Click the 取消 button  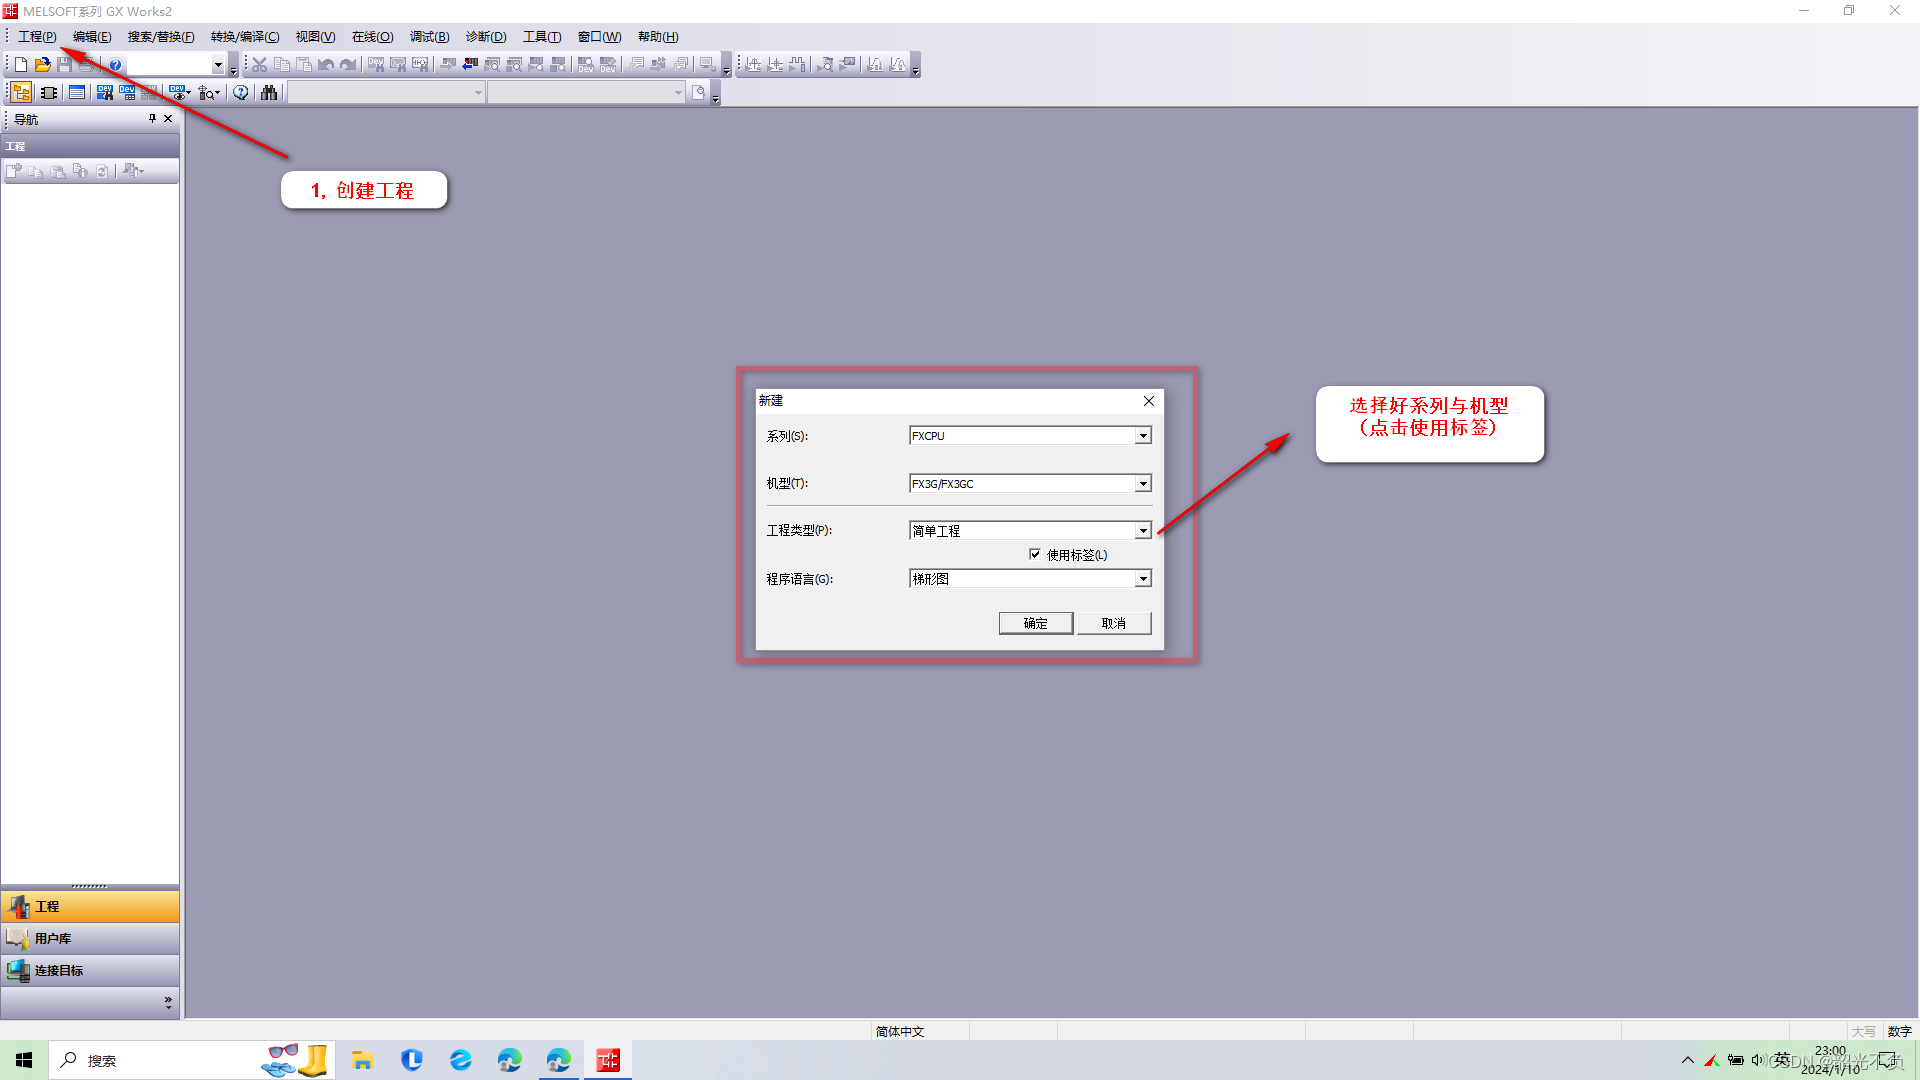[x=1113, y=623]
